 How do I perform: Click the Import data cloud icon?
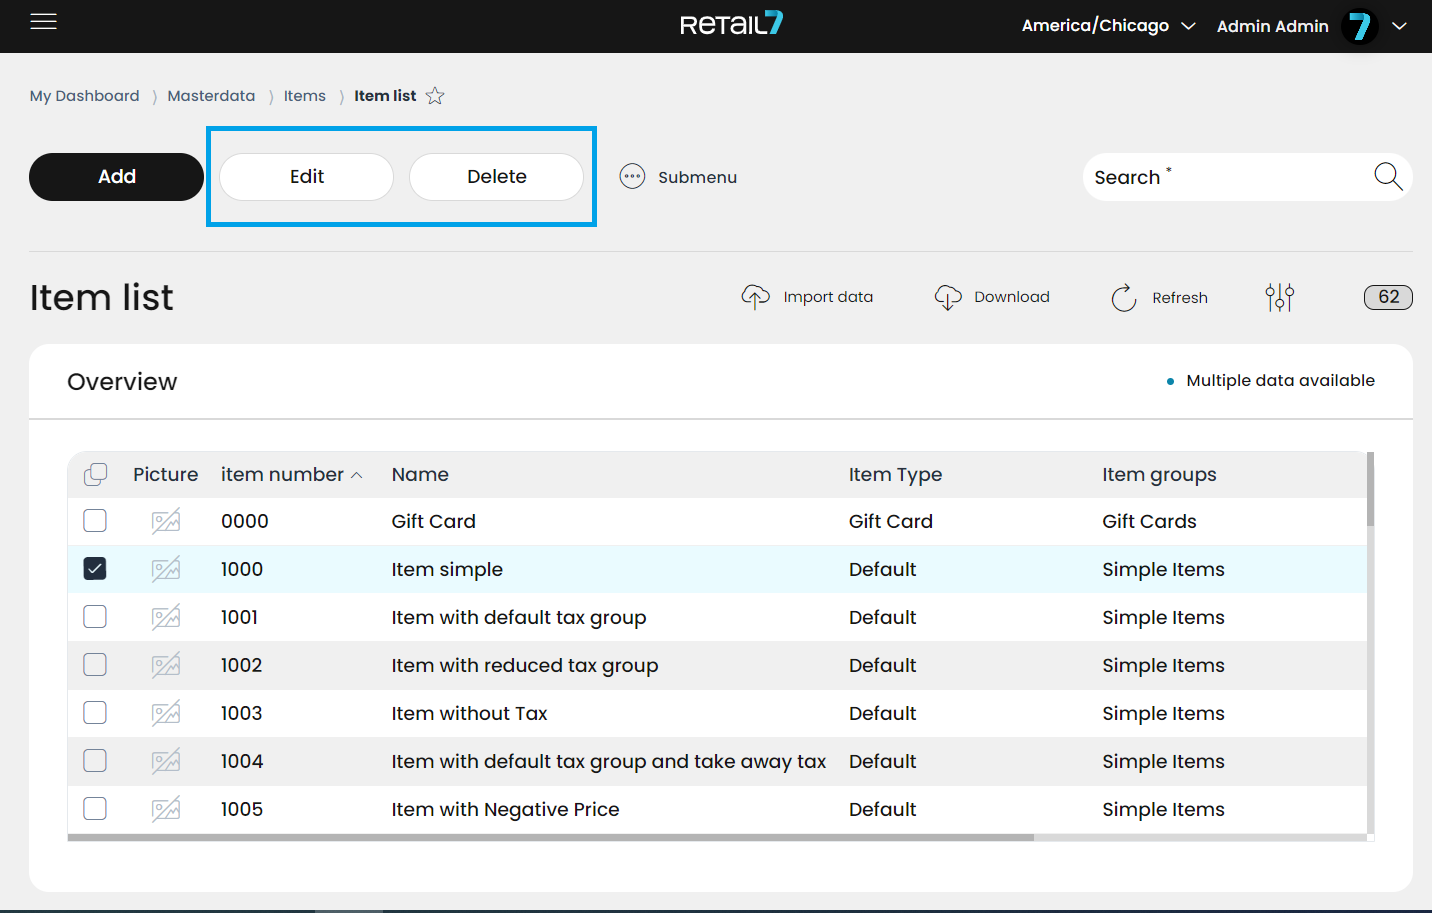coord(755,297)
